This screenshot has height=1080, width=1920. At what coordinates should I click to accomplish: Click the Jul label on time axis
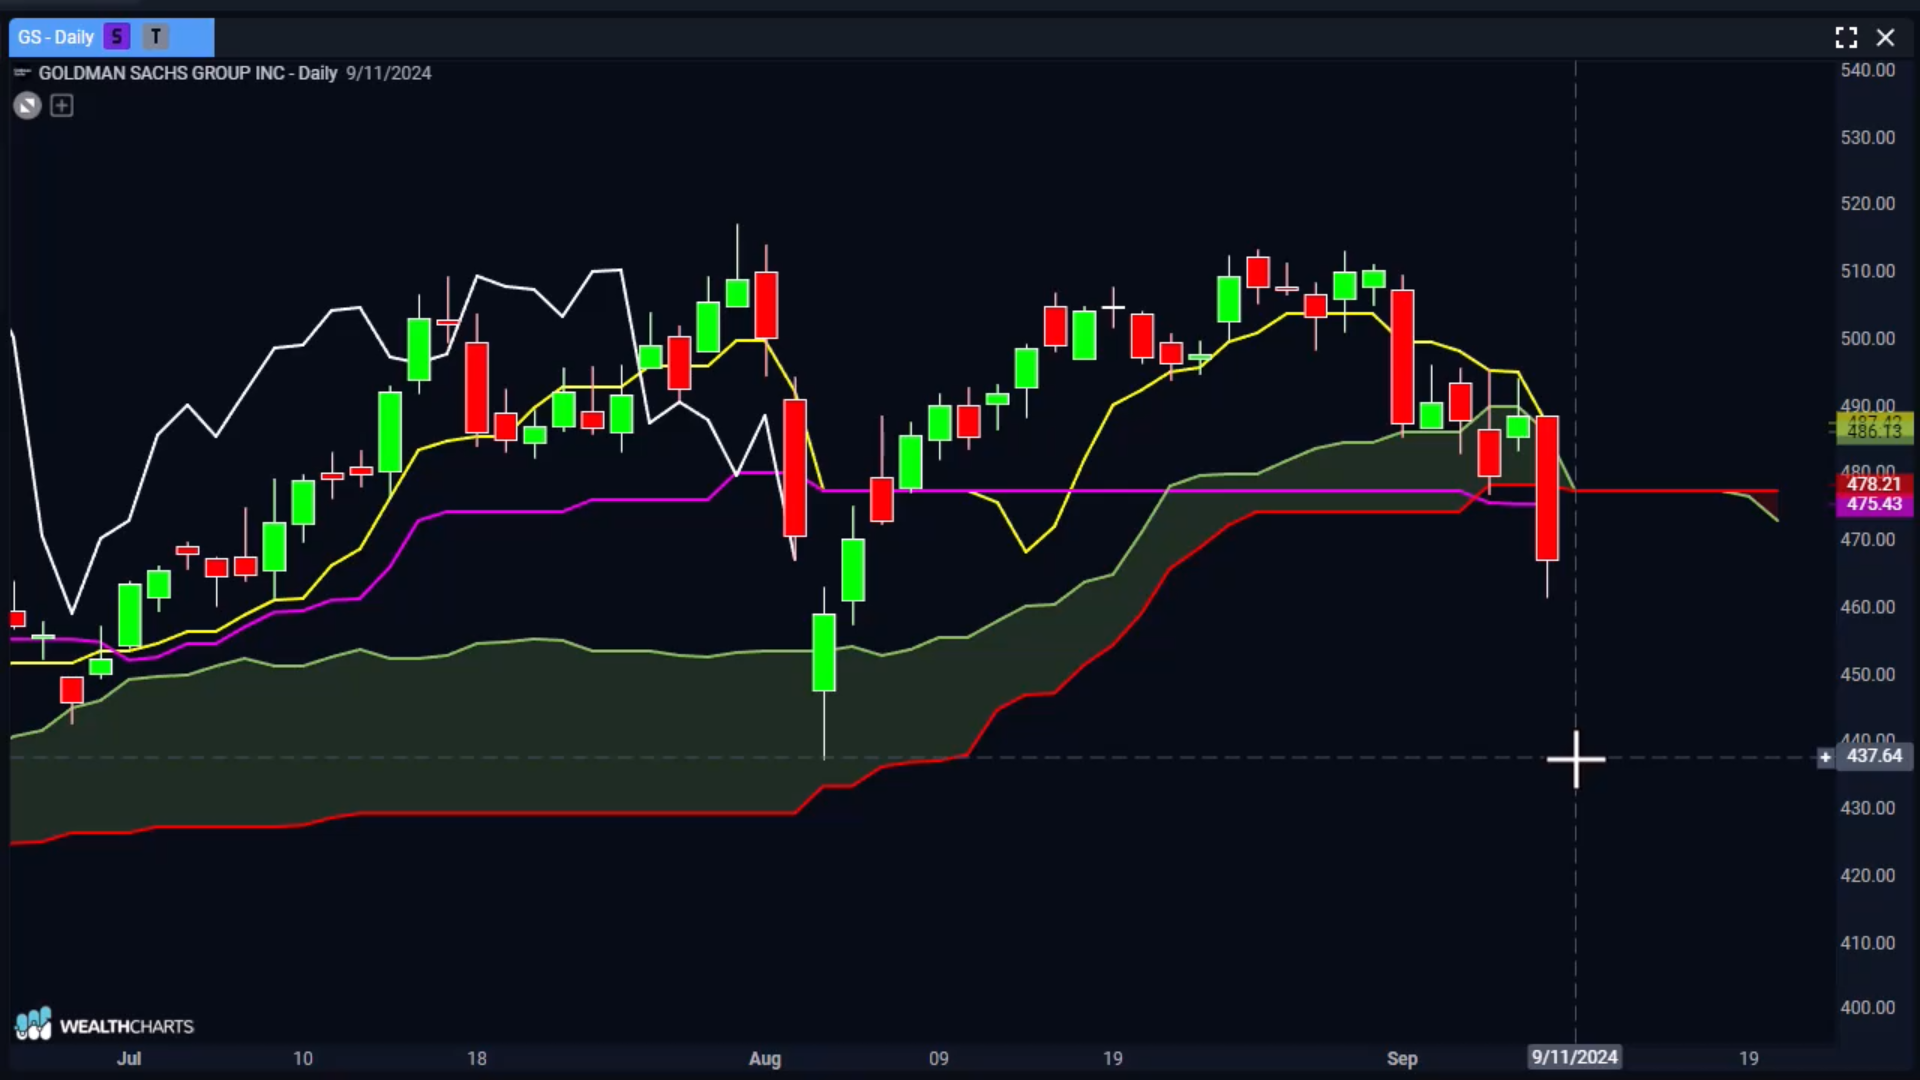point(129,1058)
